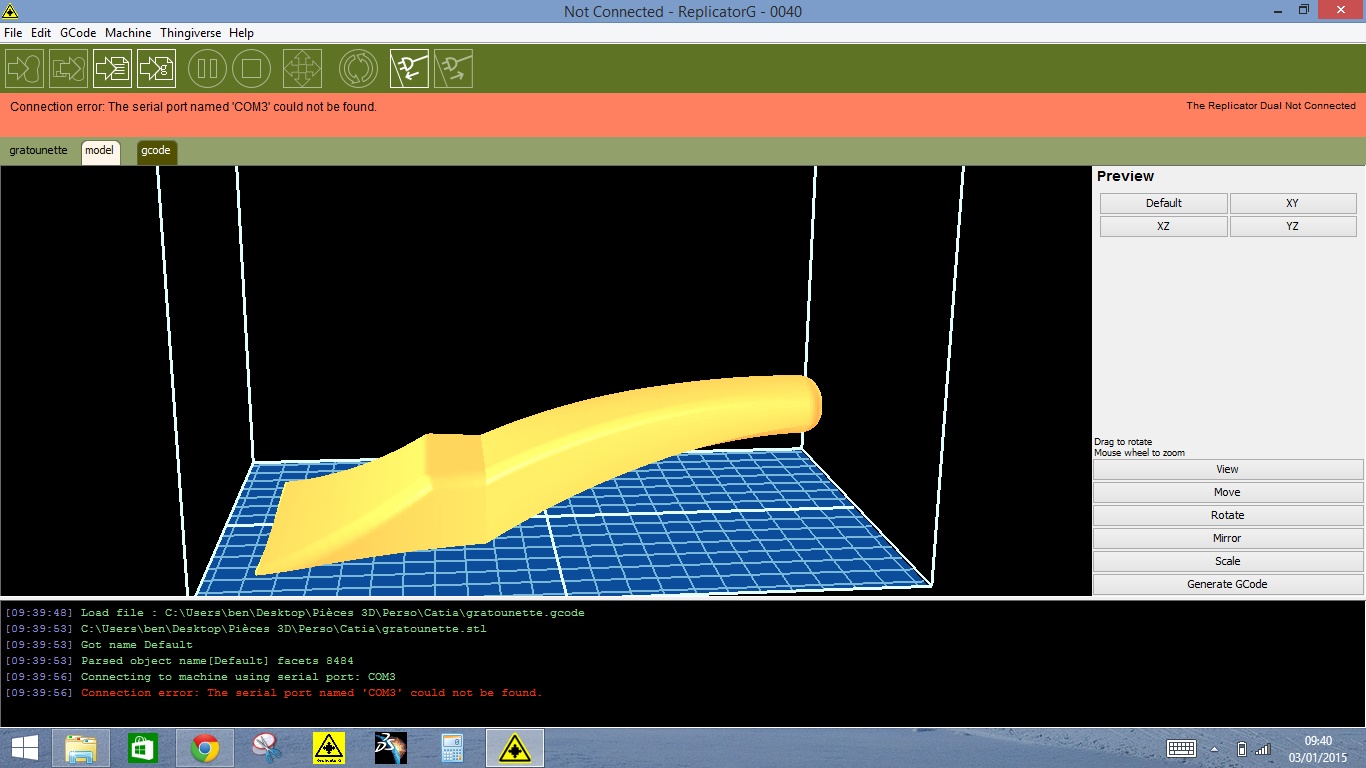Click the ReplicatorG icon in the title bar
Viewport: 1366px width, 768px height.
9,10
